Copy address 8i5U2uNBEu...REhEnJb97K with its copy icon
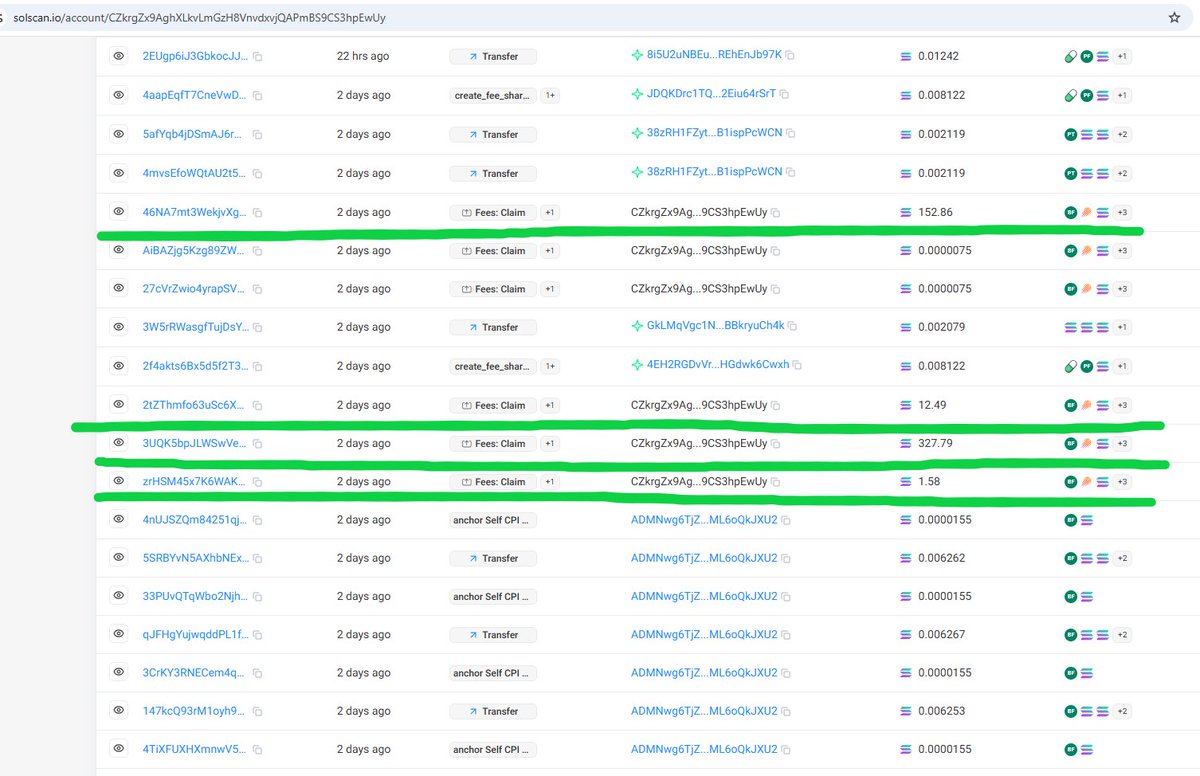The image size is (1200, 776). pos(790,56)
